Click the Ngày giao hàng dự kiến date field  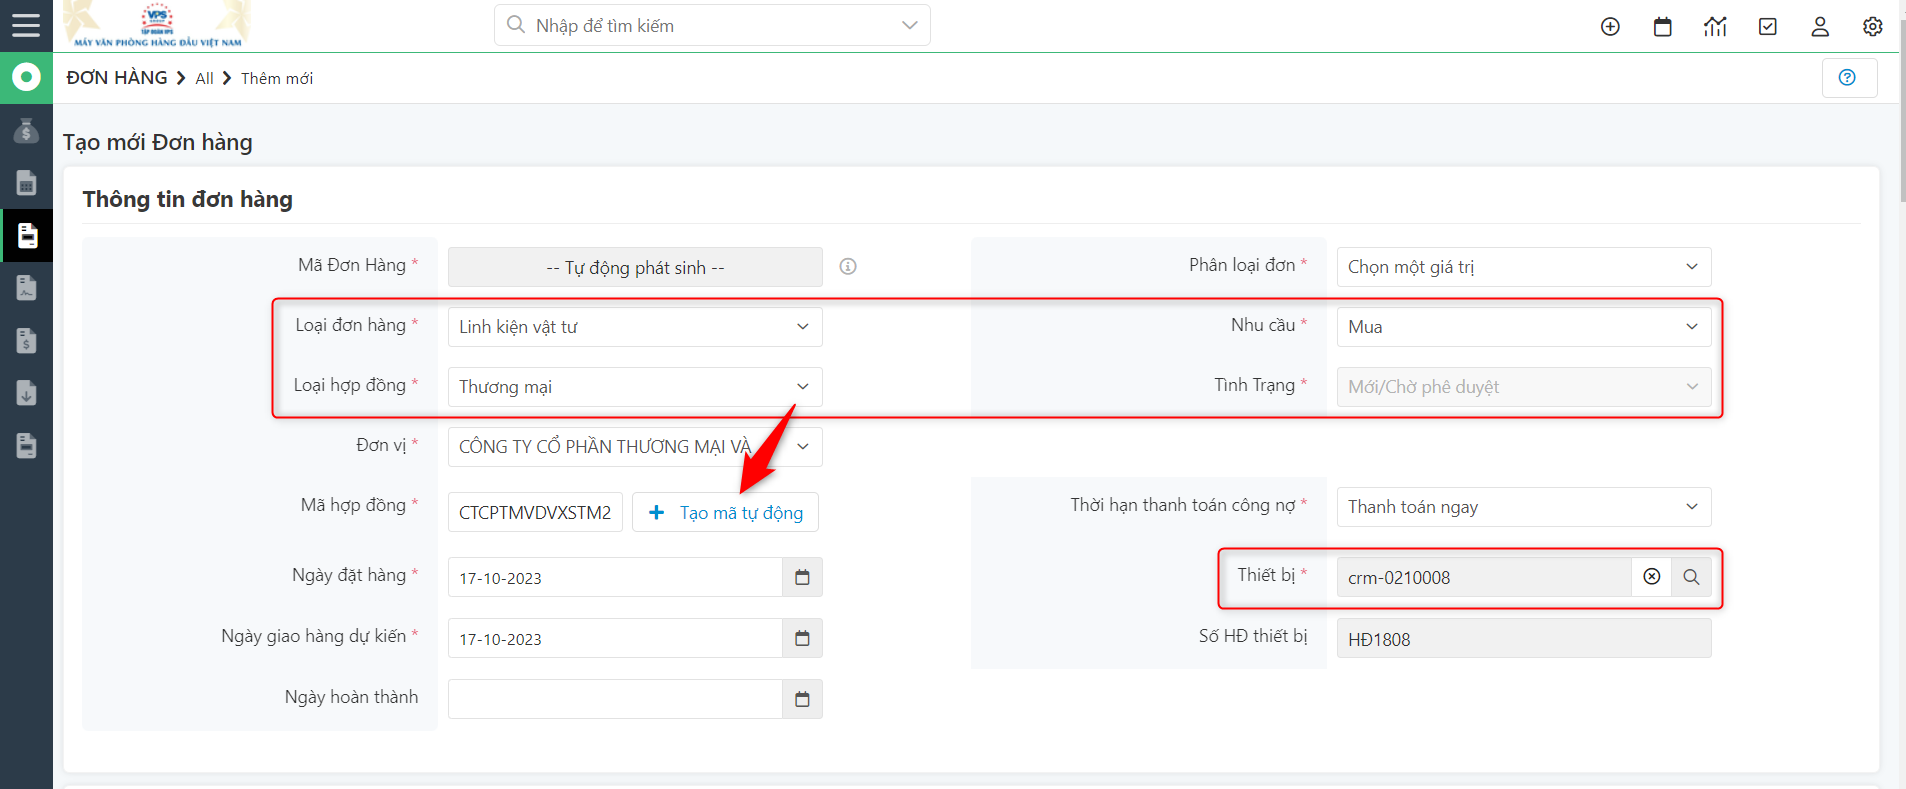point(615,638)
